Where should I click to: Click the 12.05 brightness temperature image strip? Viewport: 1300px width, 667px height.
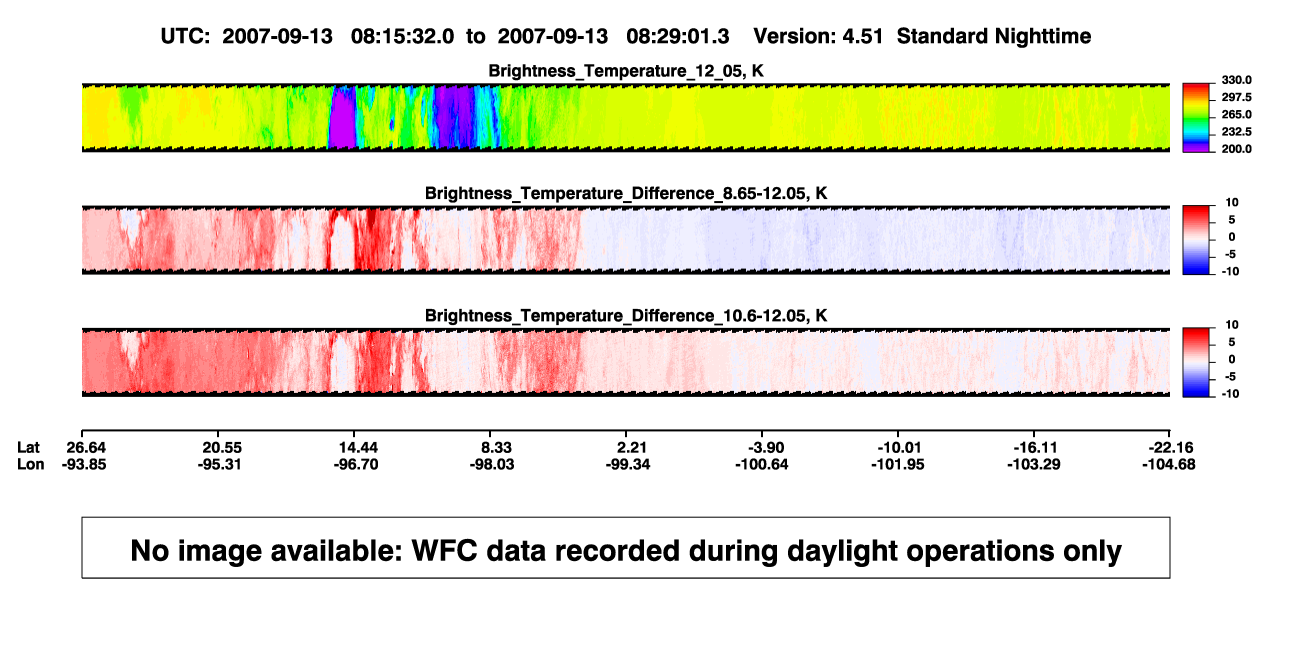pos(625,117)
